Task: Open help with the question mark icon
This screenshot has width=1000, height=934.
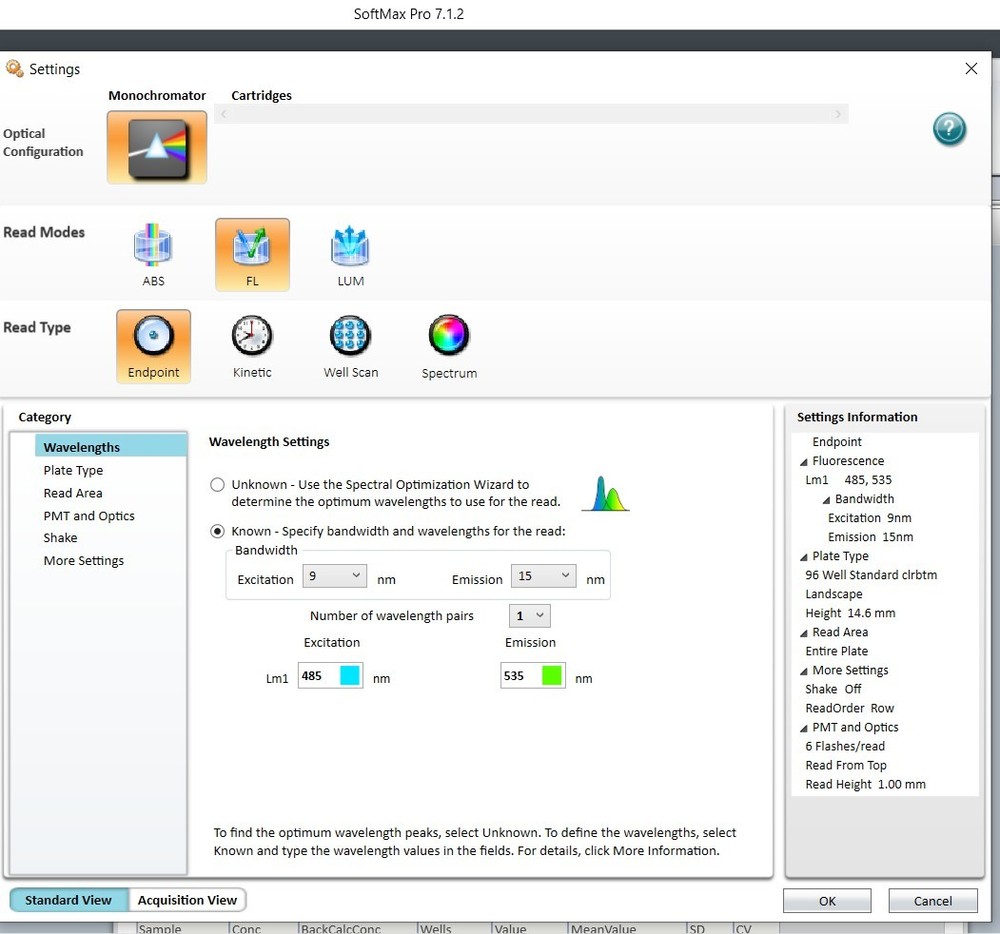Action: [x=949, y=129]
